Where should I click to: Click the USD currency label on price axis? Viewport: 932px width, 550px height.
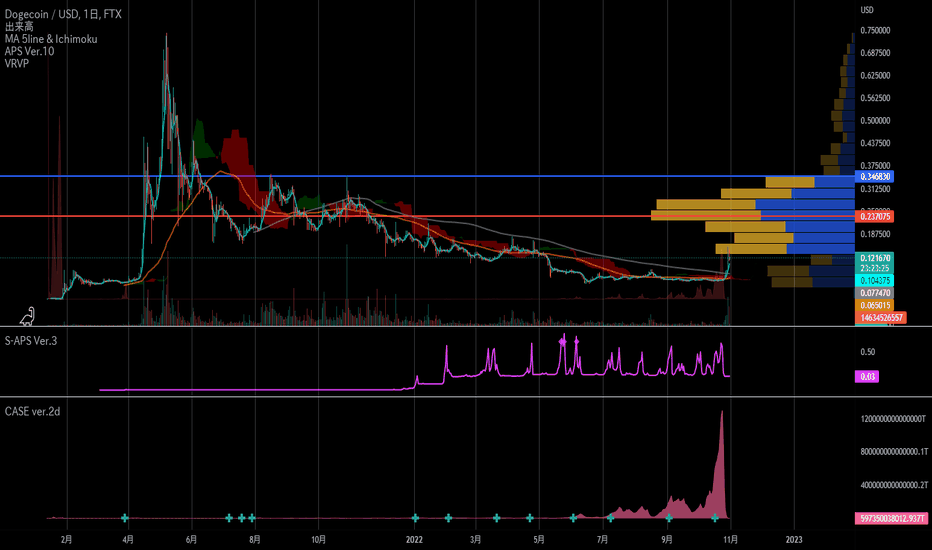pos(866,10)
